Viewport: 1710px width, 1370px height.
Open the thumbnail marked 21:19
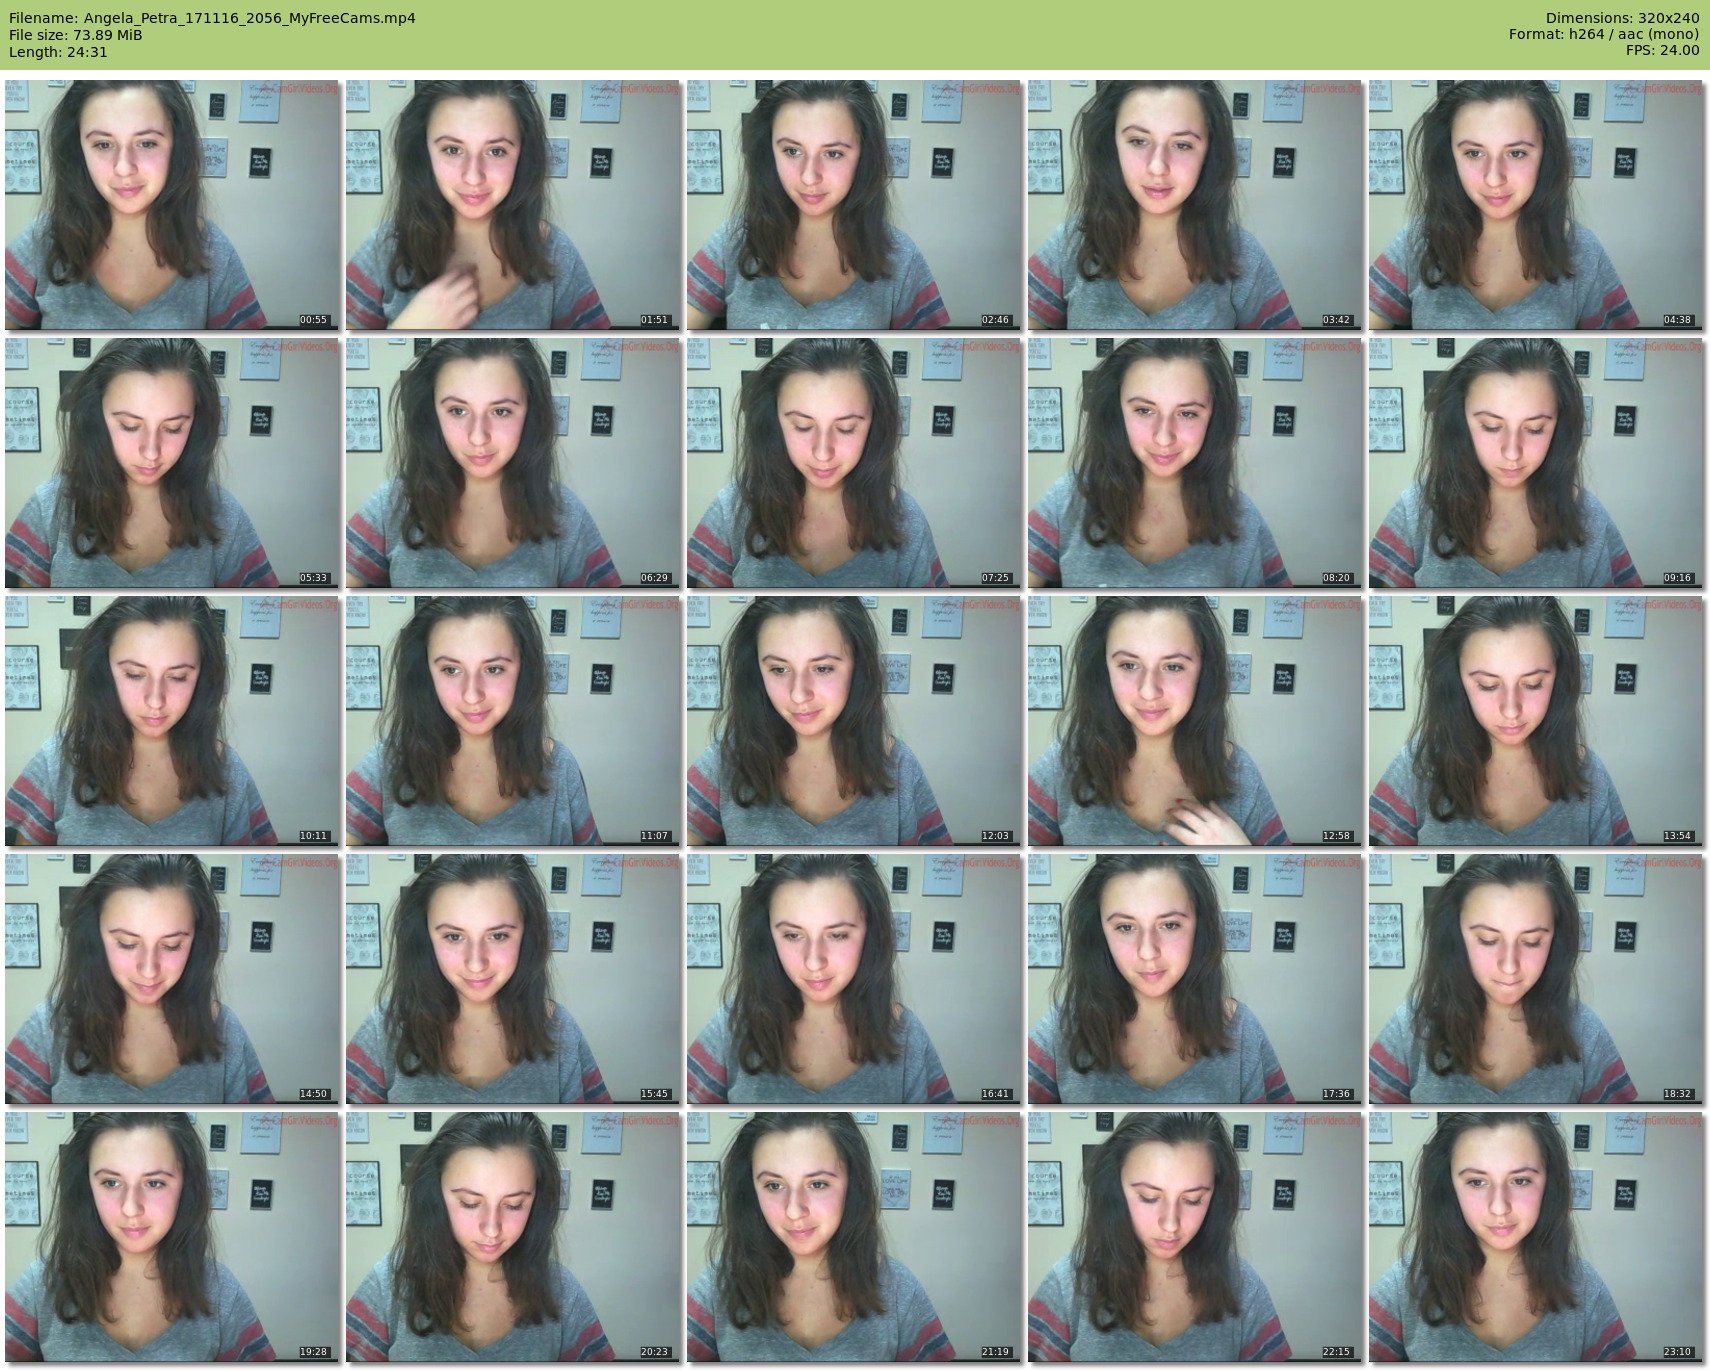tap(853, 1237)
